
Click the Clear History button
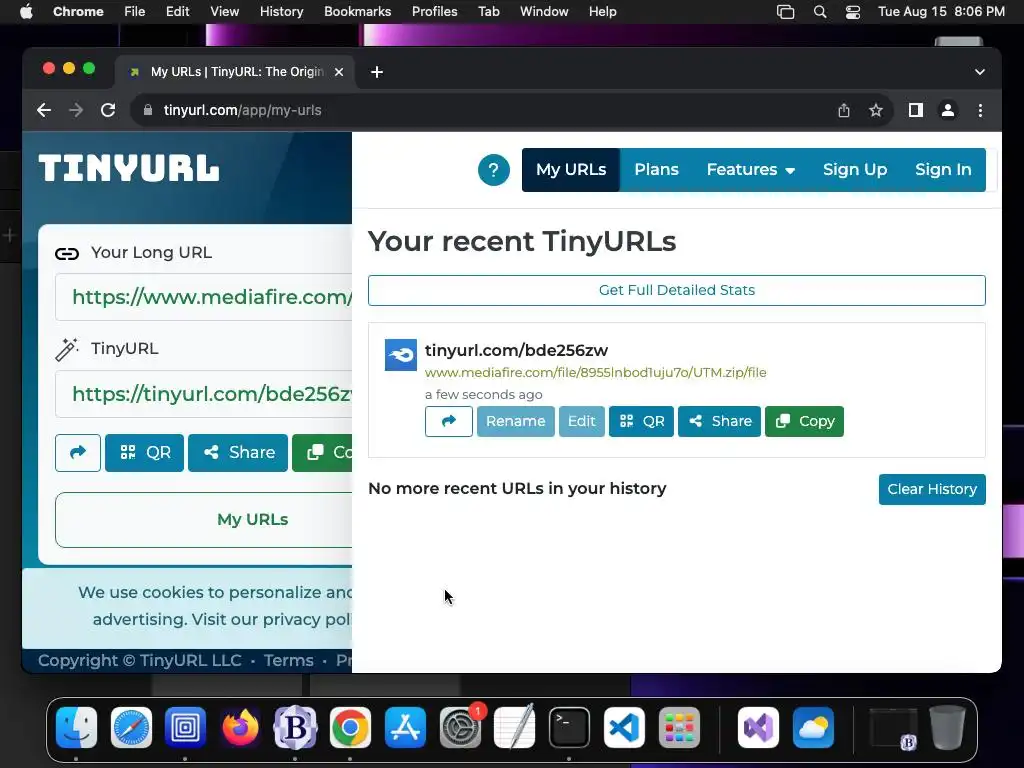tap(932, 489)
